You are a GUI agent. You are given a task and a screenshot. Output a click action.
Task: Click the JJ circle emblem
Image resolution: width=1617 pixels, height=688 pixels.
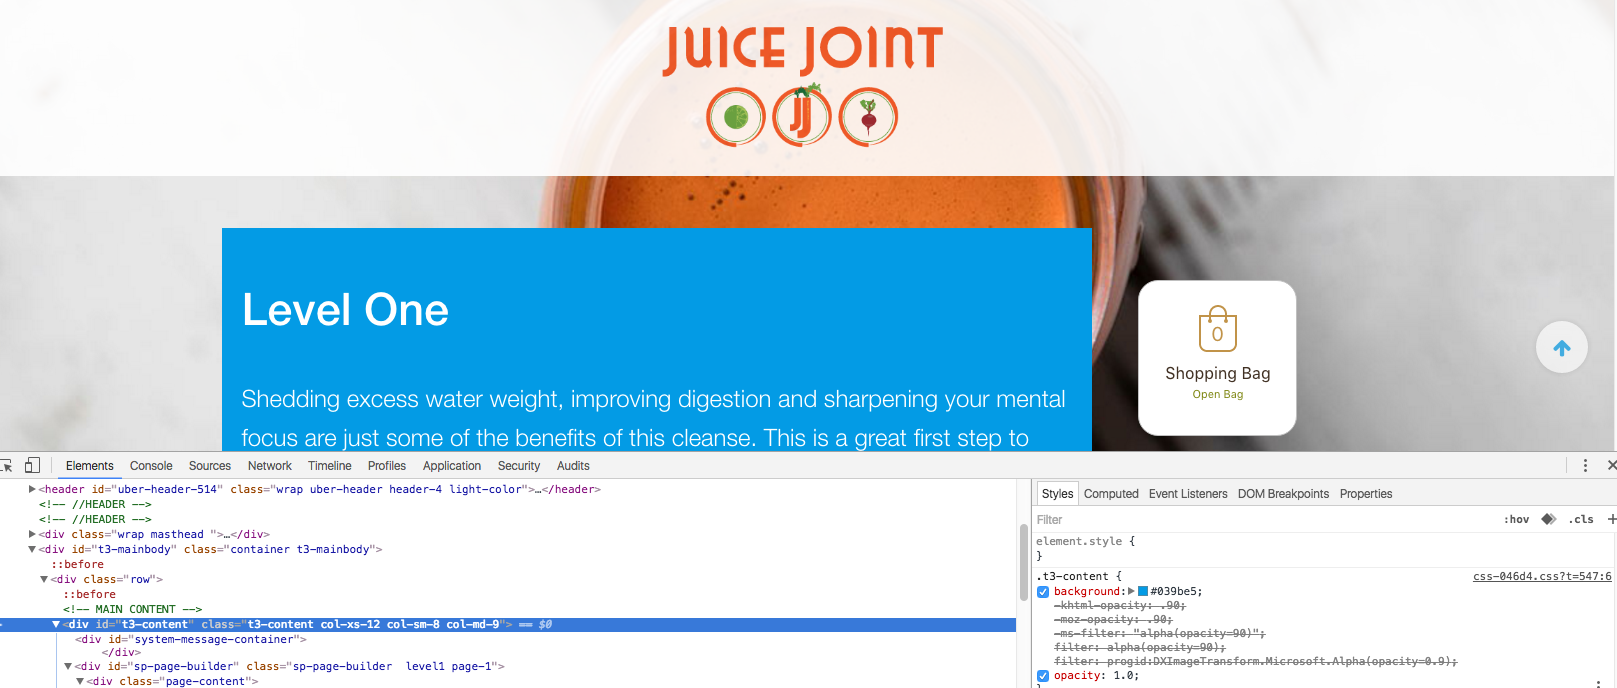coord(802,116)
